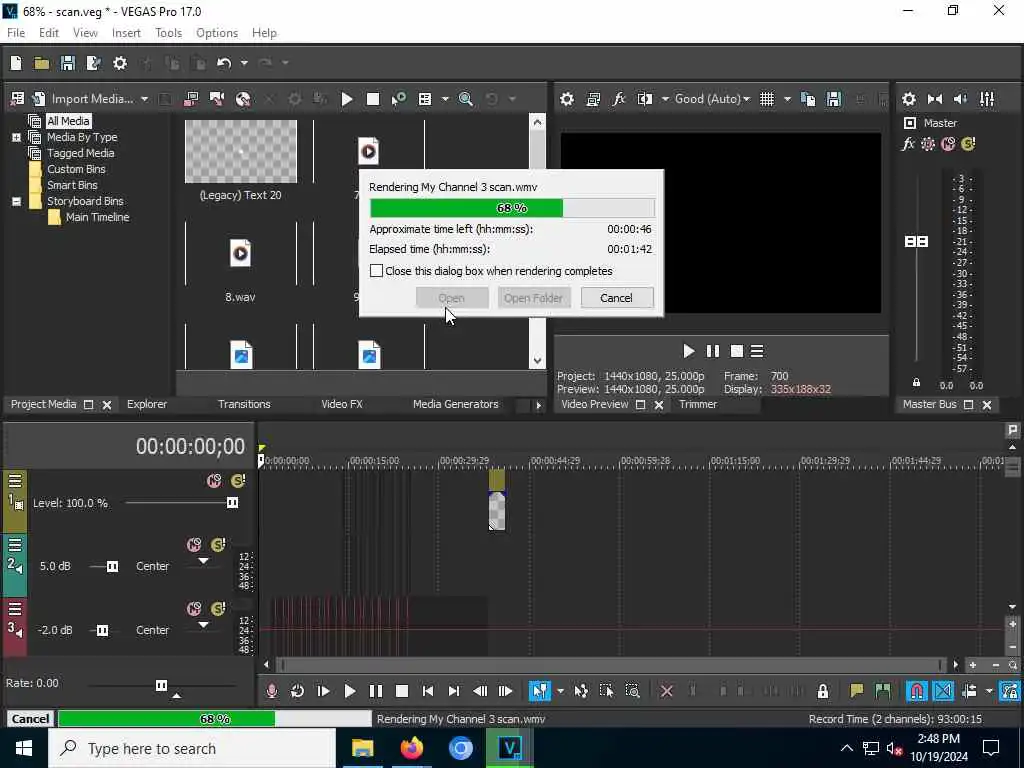1024x768 pixels.
Task: Start preview in Project Media toolbar
Action: point(347,99)
